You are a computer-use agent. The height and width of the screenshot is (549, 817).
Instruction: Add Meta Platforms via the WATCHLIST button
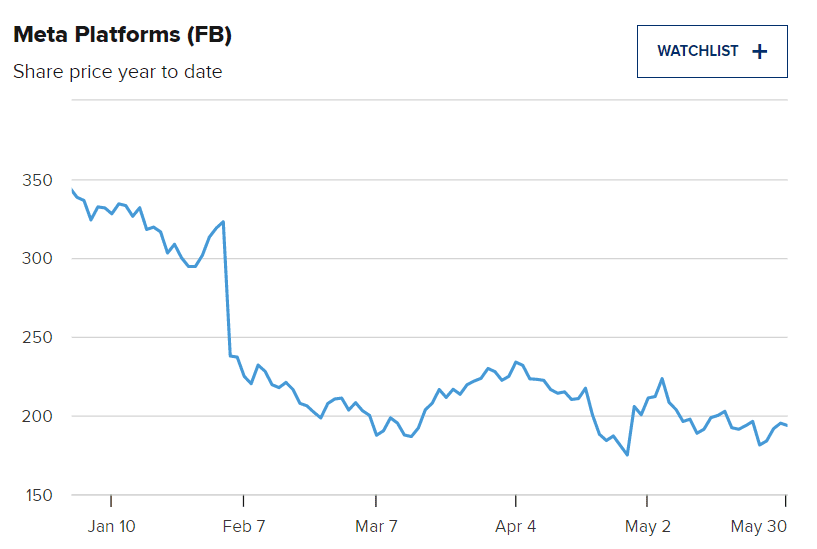click(x=711, y=51)
